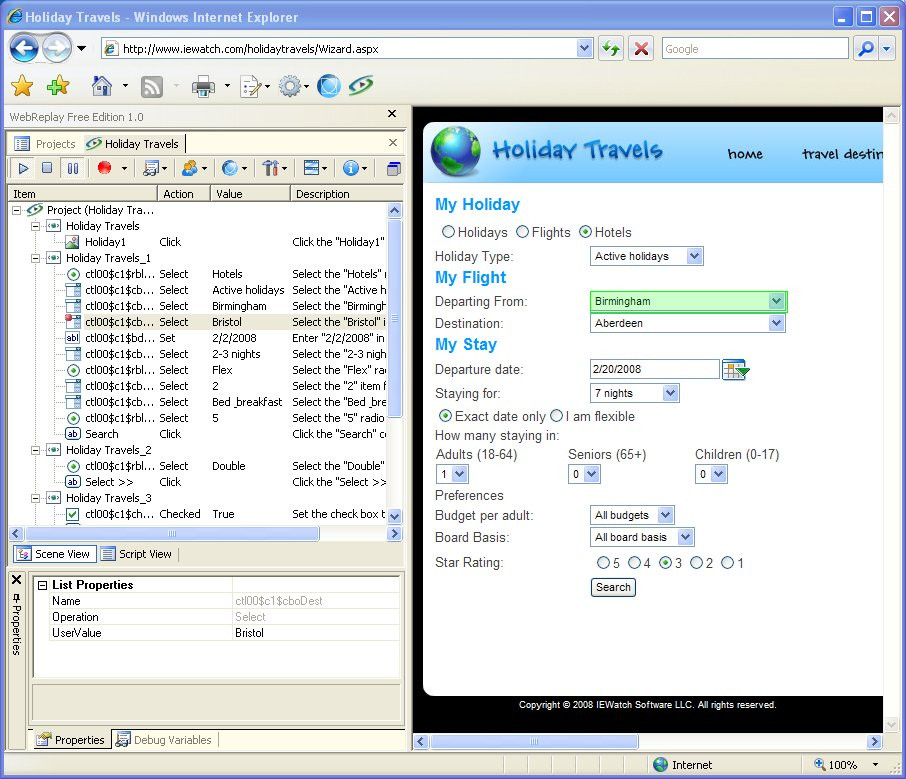Expand the Staying for nights dropdown
906x779 pixels.
point(670,393)
